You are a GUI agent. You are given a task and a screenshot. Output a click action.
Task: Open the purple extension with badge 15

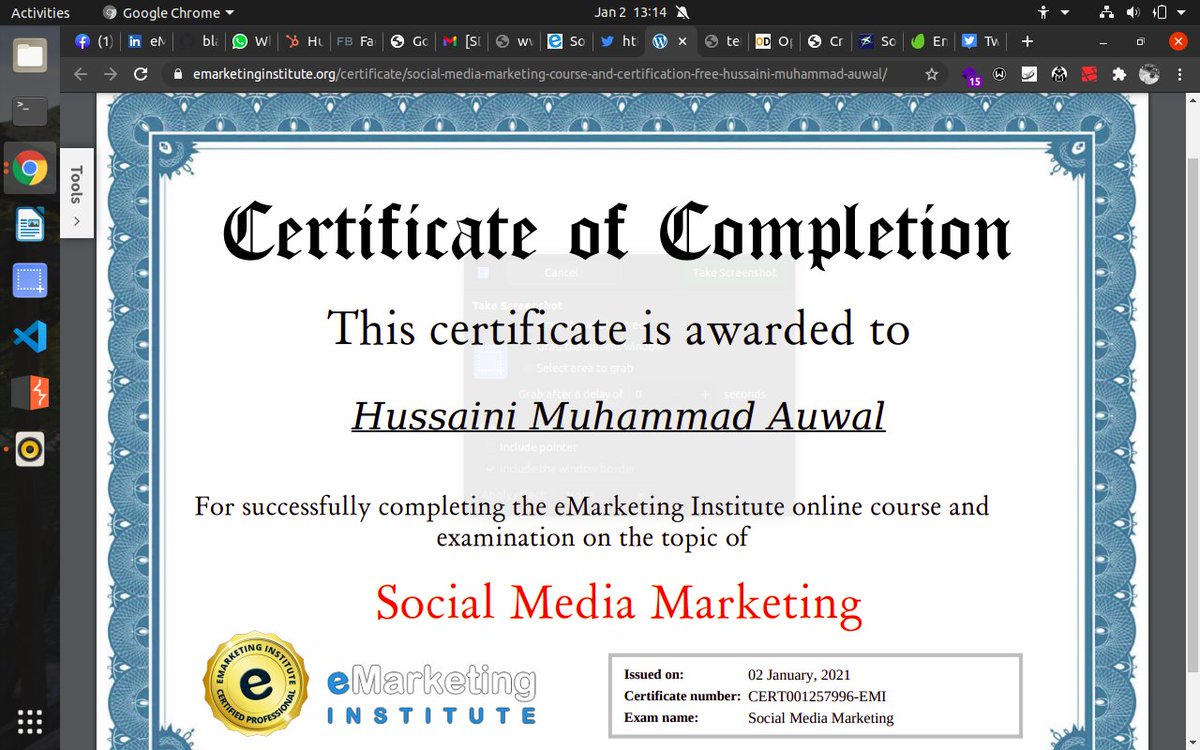[971, 76]
